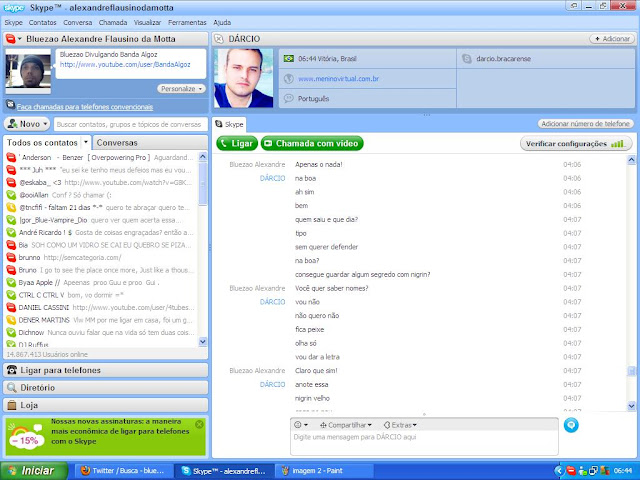Select contact Anderson - Benzer
The image size is (640, 480).
coord(100,157)
